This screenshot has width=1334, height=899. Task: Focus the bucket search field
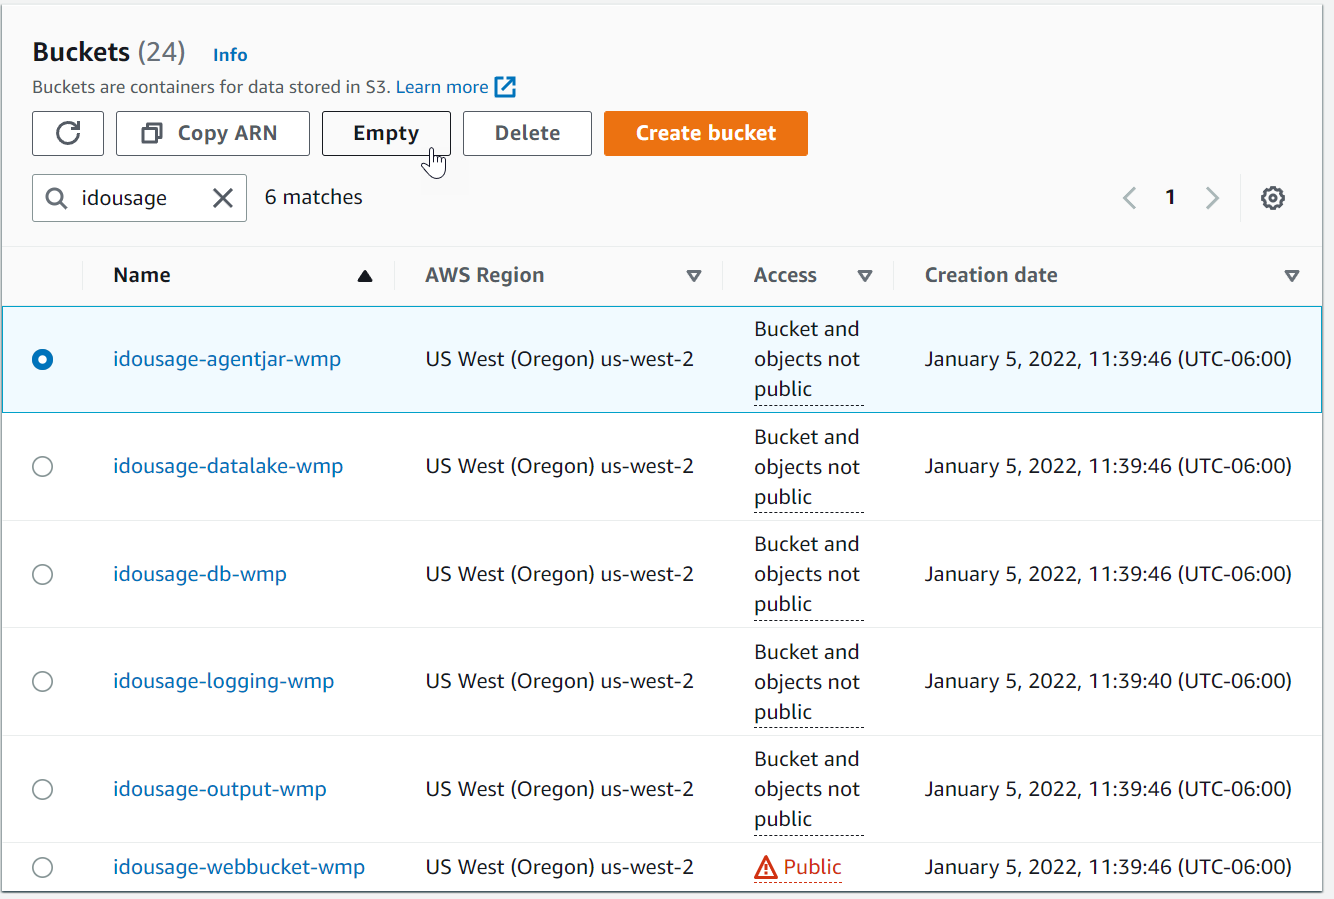click(139, 198)
